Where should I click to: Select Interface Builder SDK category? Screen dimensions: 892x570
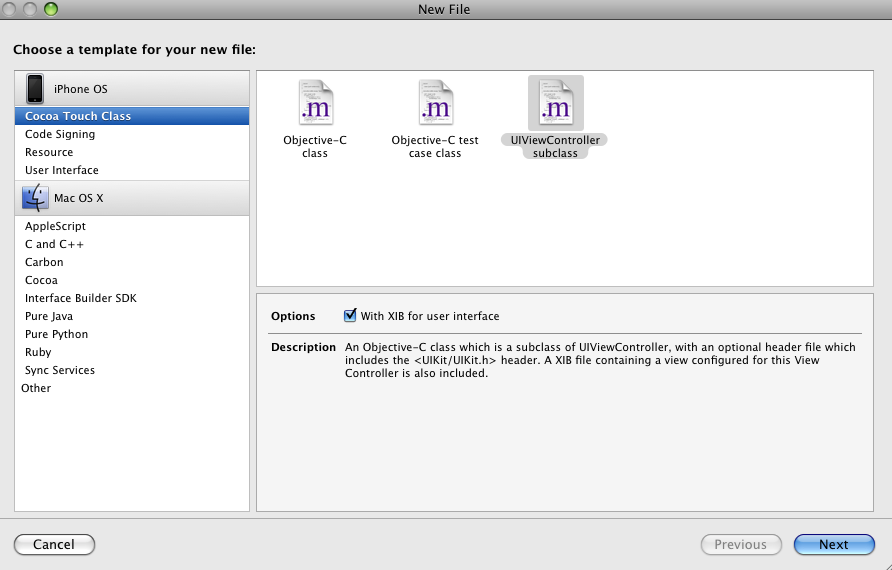132,298
